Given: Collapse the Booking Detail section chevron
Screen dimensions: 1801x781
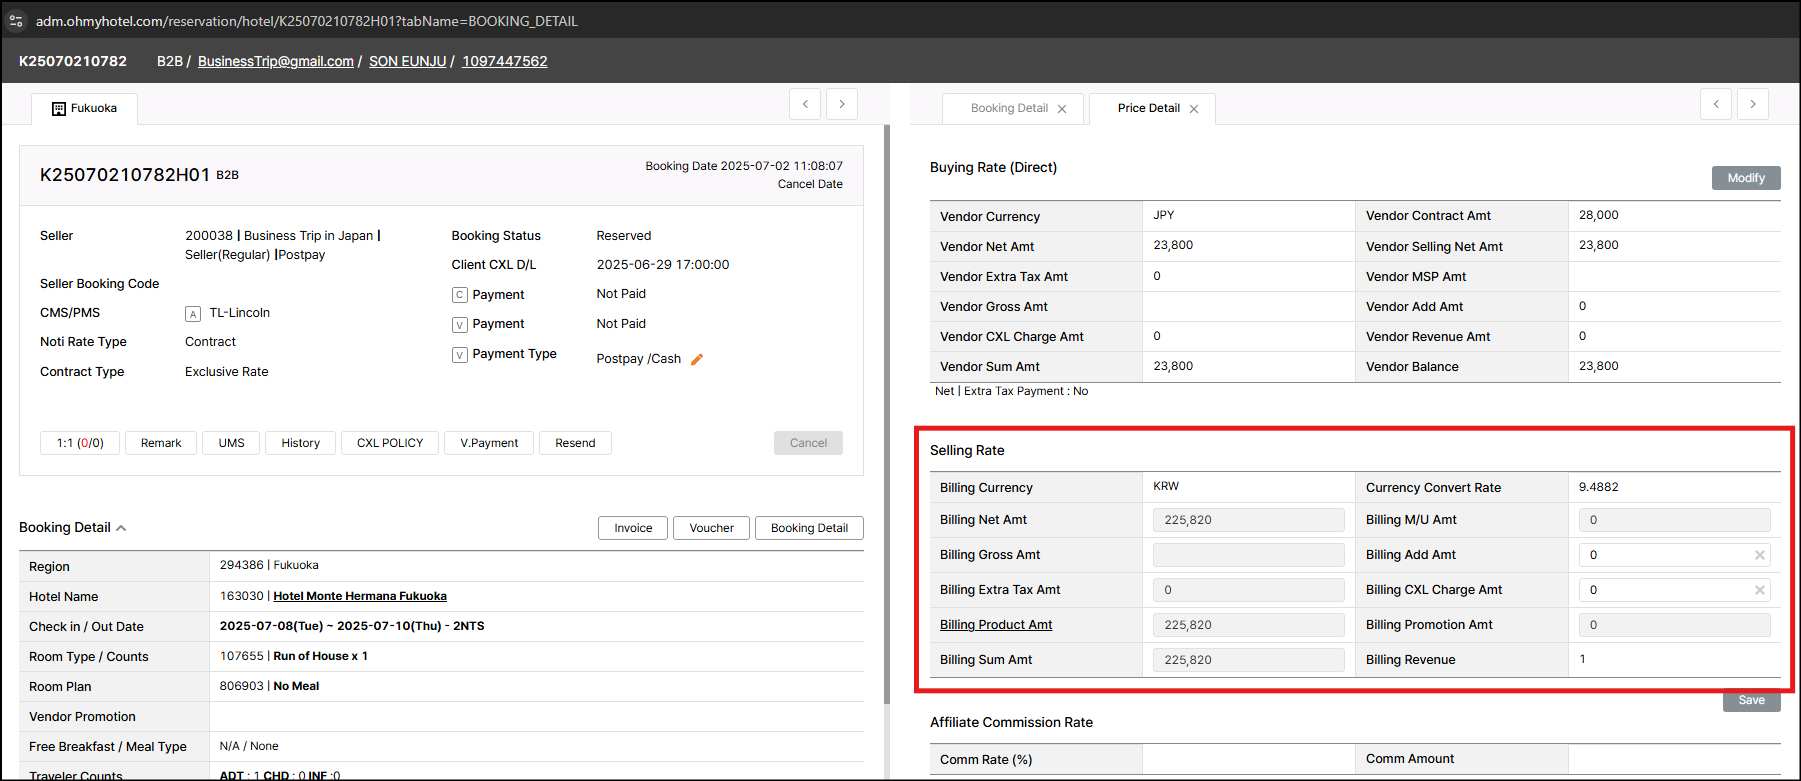Looking at the screenshot, I should pyautogui.click(x=121, y=528).
